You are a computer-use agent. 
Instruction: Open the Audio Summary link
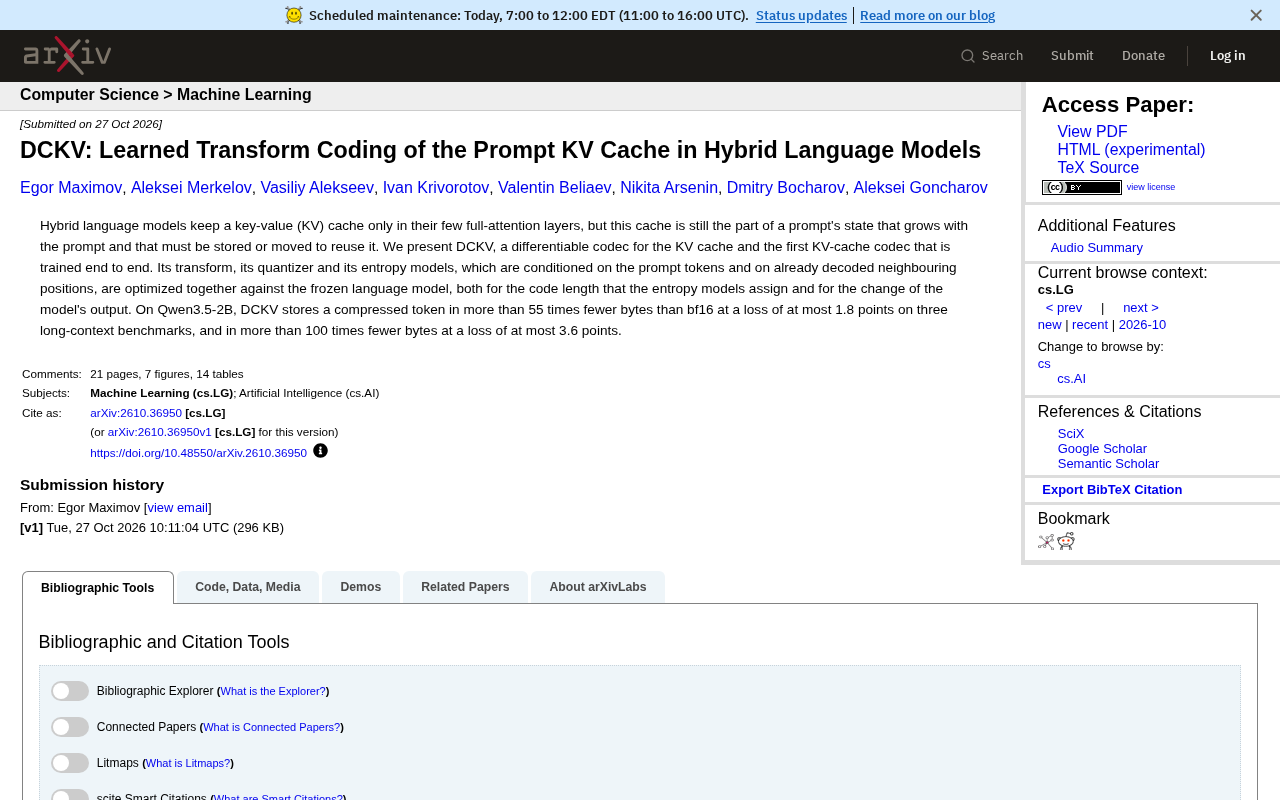pyautogui.click(x=1096, y=248)
